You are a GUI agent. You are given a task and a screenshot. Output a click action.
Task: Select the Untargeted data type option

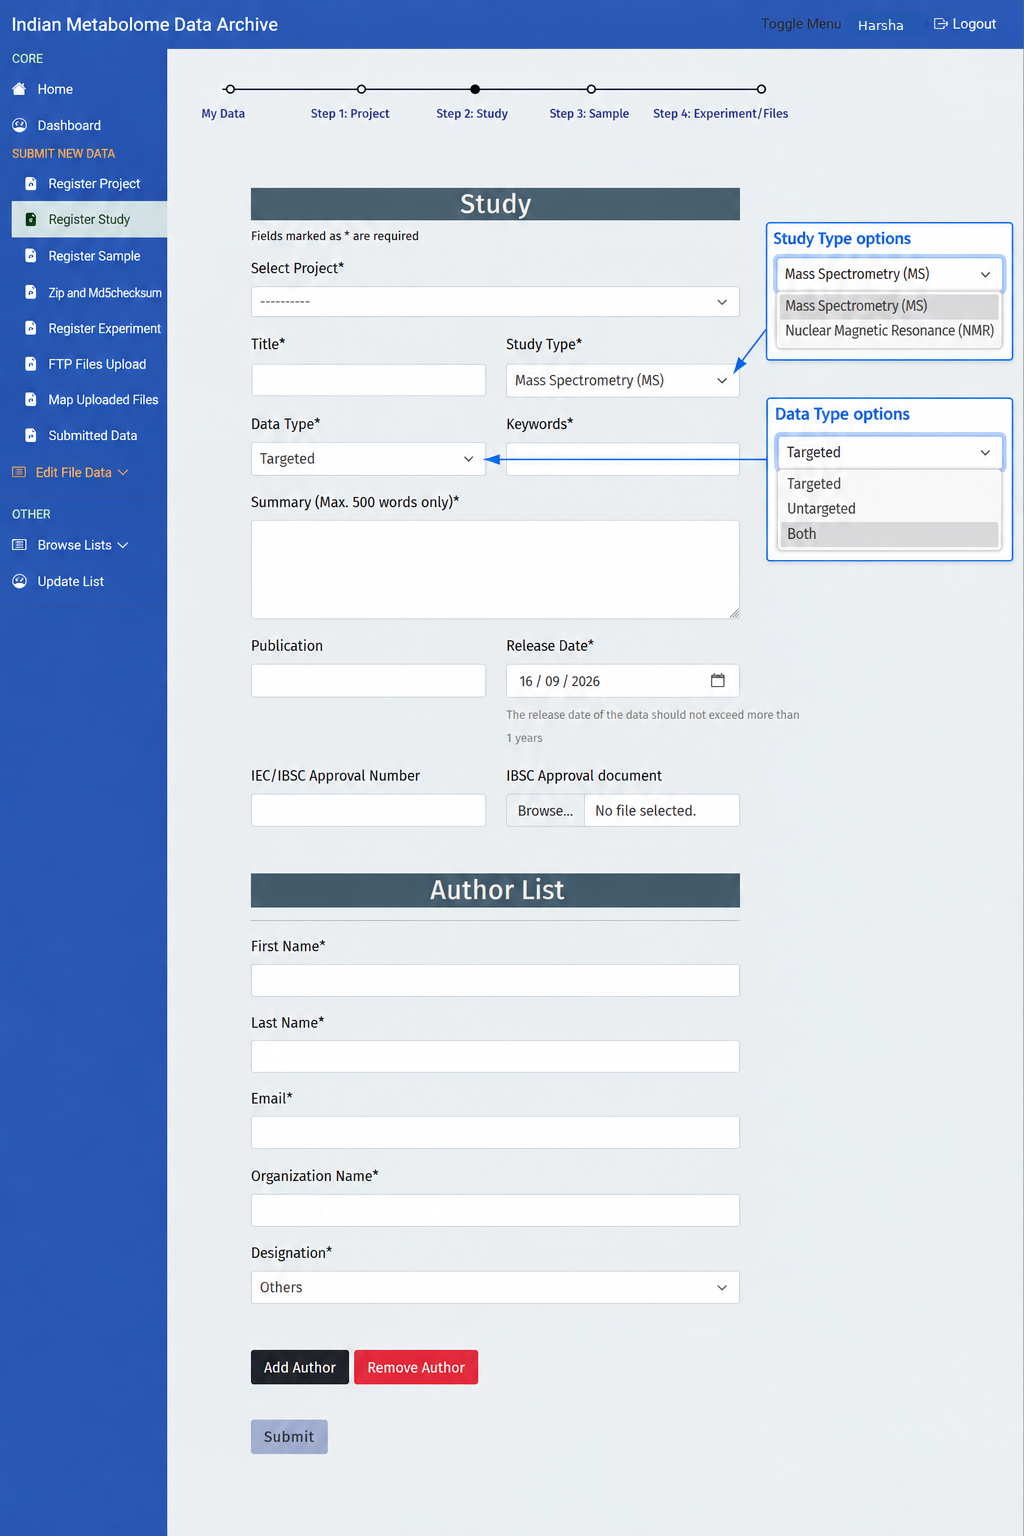pyautogui.click(x=889, y=509)
